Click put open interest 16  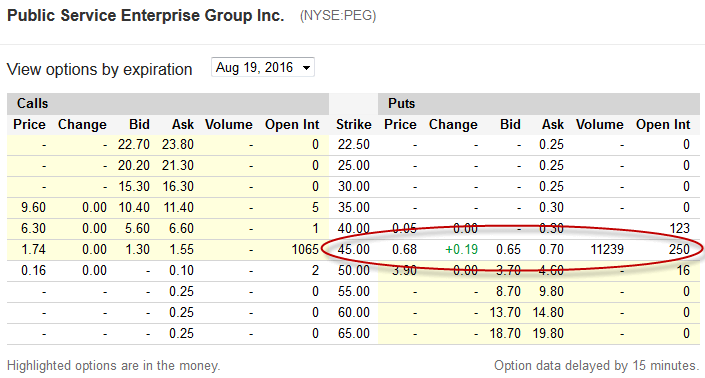683,271
